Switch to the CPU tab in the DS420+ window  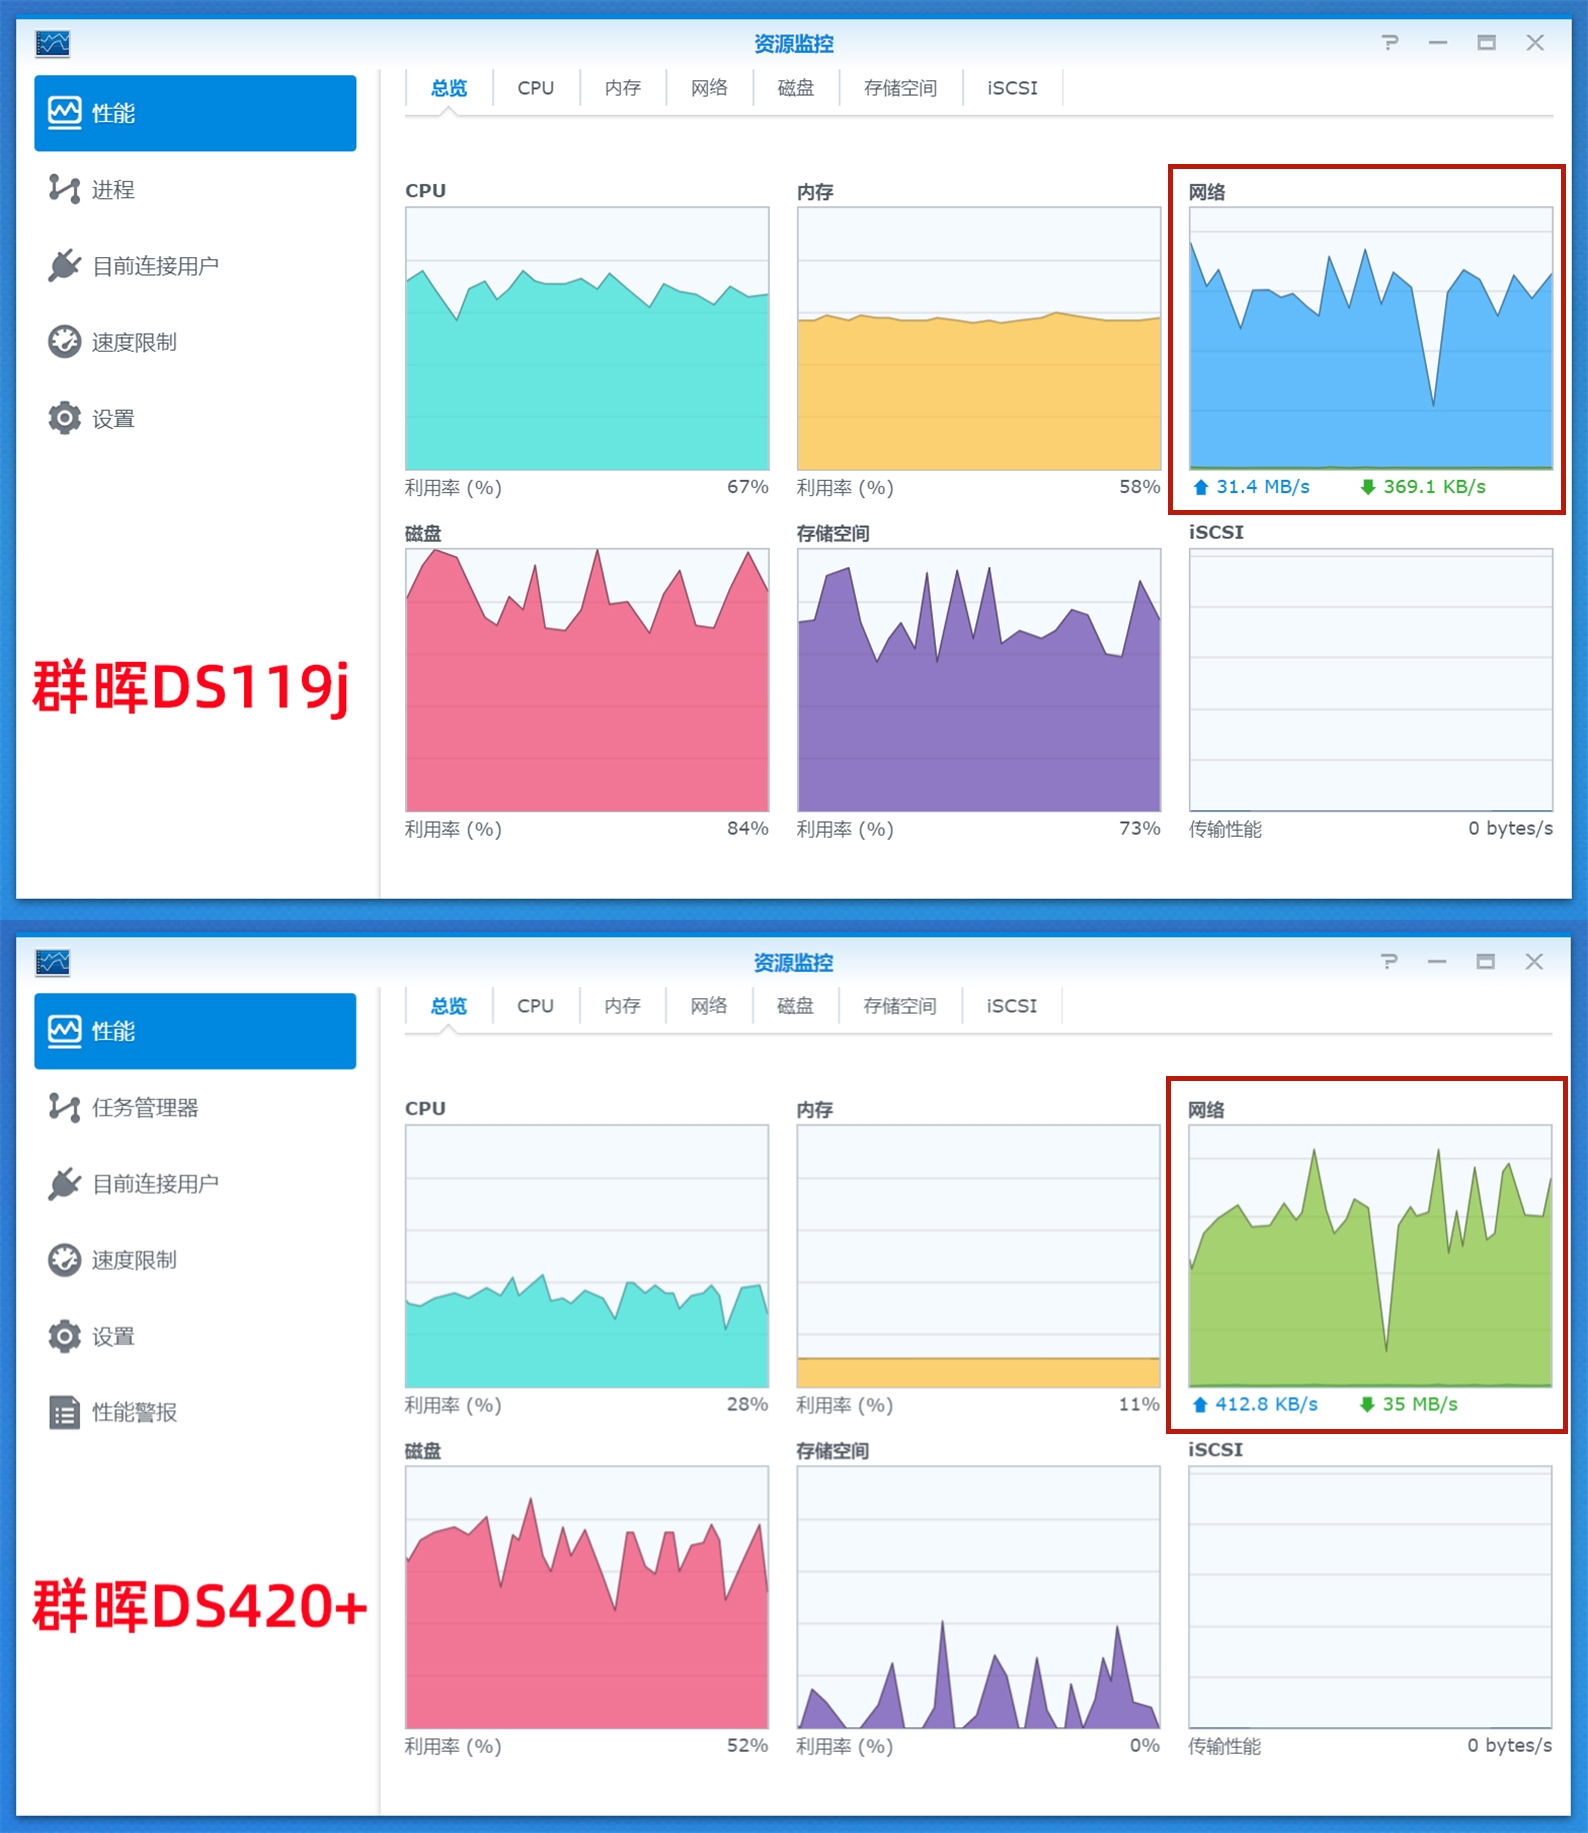point(535,1006)
